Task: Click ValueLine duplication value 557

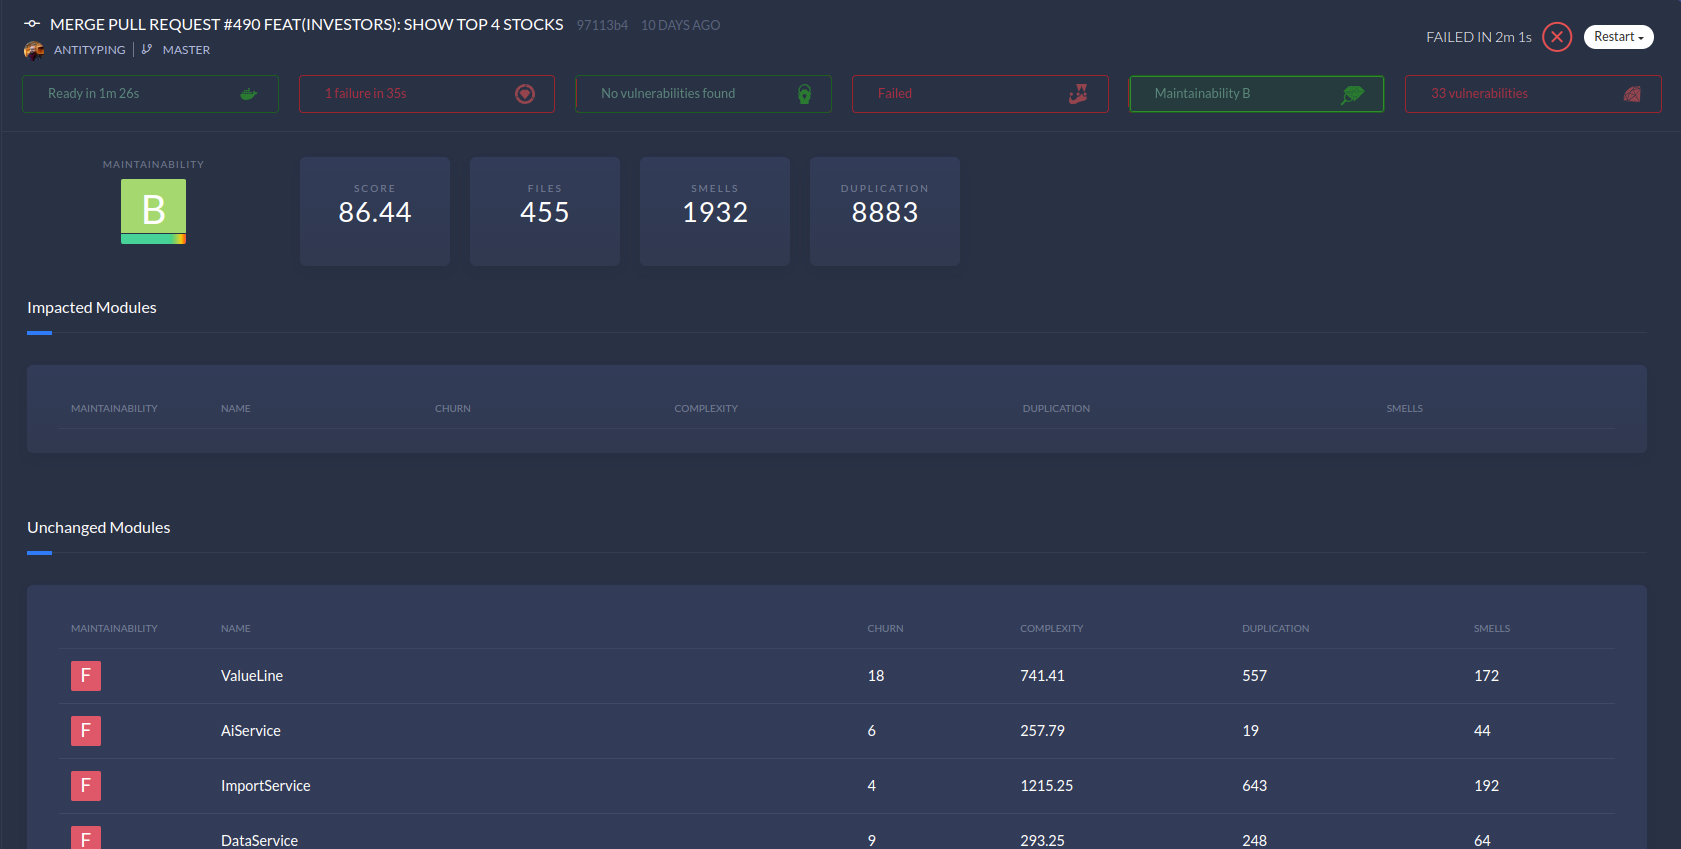Action: click(x=1255, y=676)
